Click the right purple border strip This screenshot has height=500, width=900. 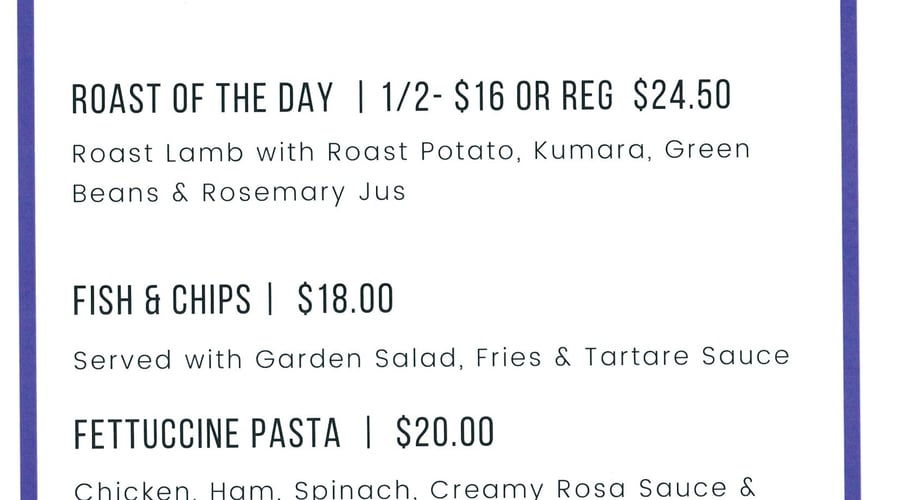pos(849,250)
